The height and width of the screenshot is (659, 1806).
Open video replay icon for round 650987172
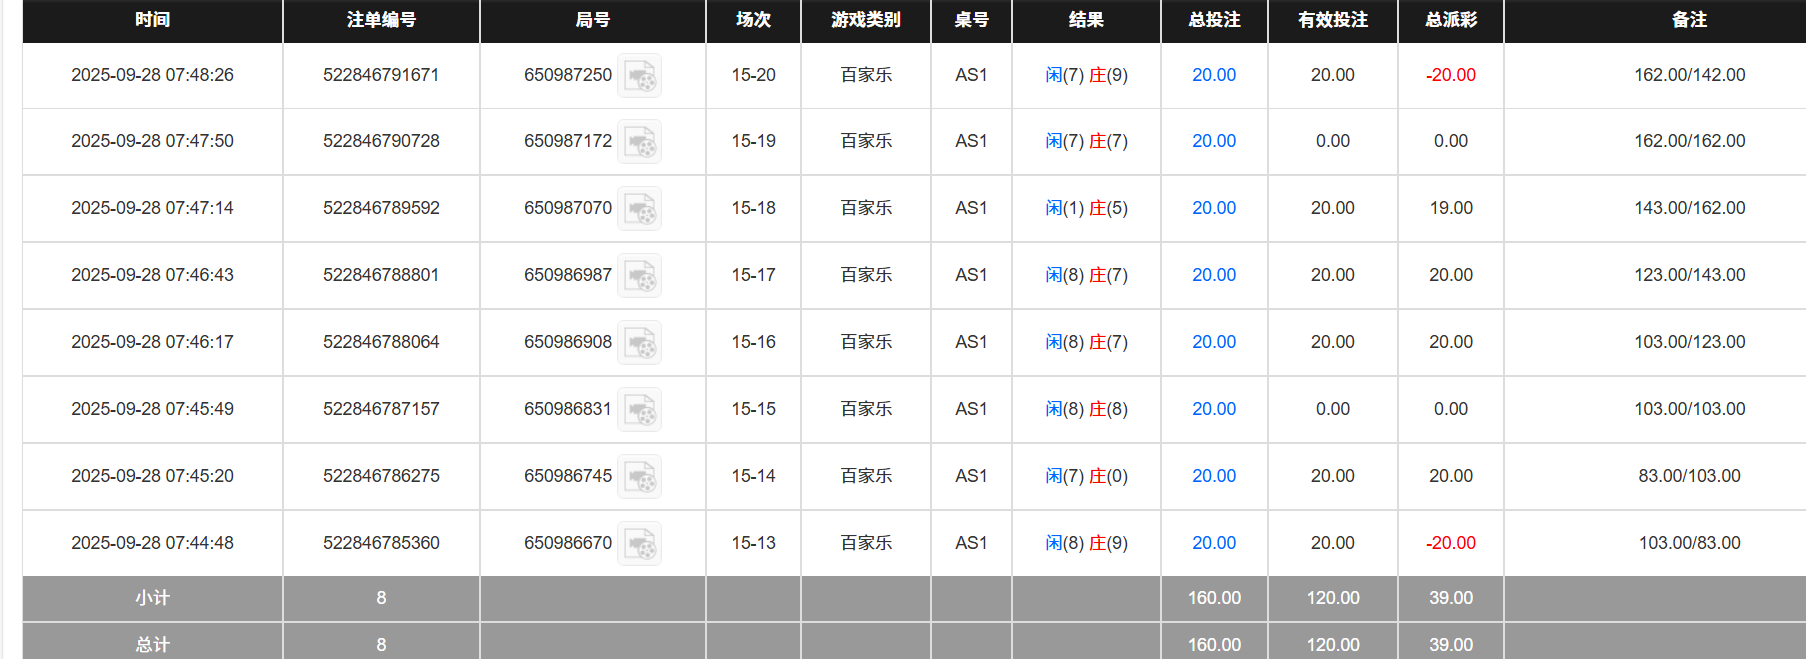click(x=639, y=142)
